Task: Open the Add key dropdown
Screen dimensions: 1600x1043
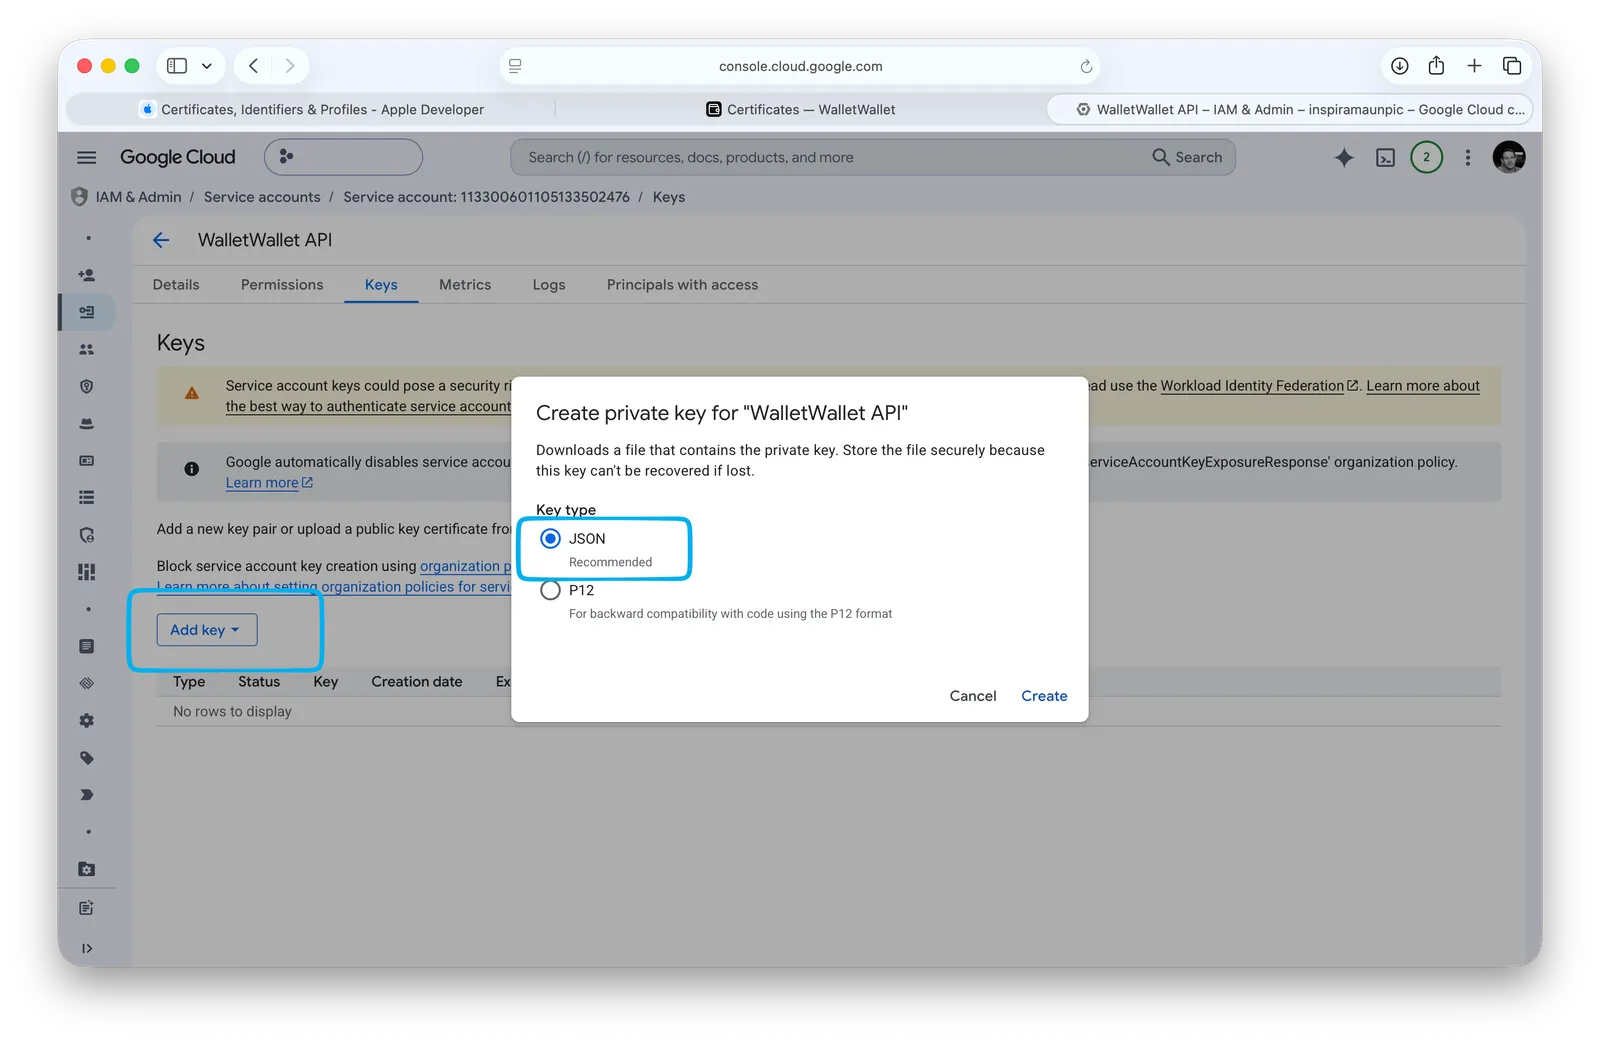Action: coord(206,630)
